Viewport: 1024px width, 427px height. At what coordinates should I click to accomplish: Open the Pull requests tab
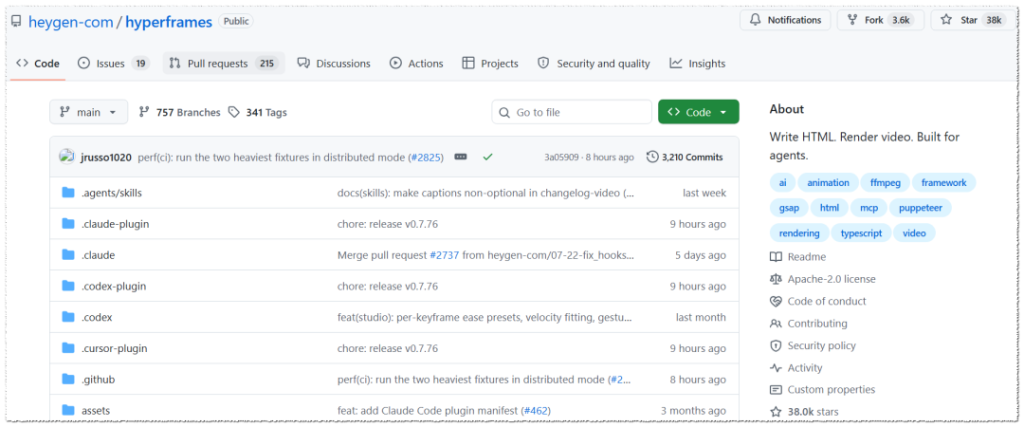point(223,63)
